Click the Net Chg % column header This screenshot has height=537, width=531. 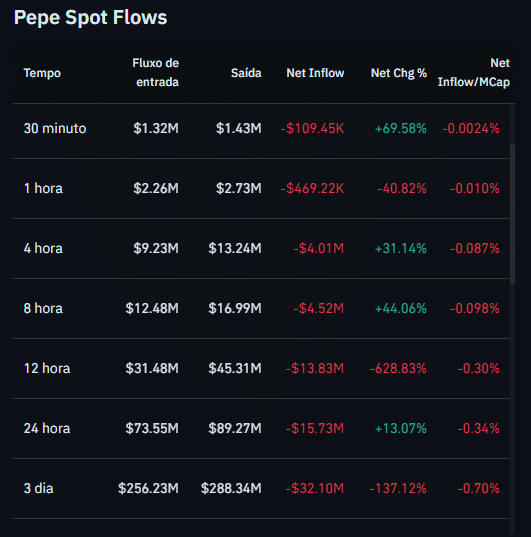click(399, 73)
